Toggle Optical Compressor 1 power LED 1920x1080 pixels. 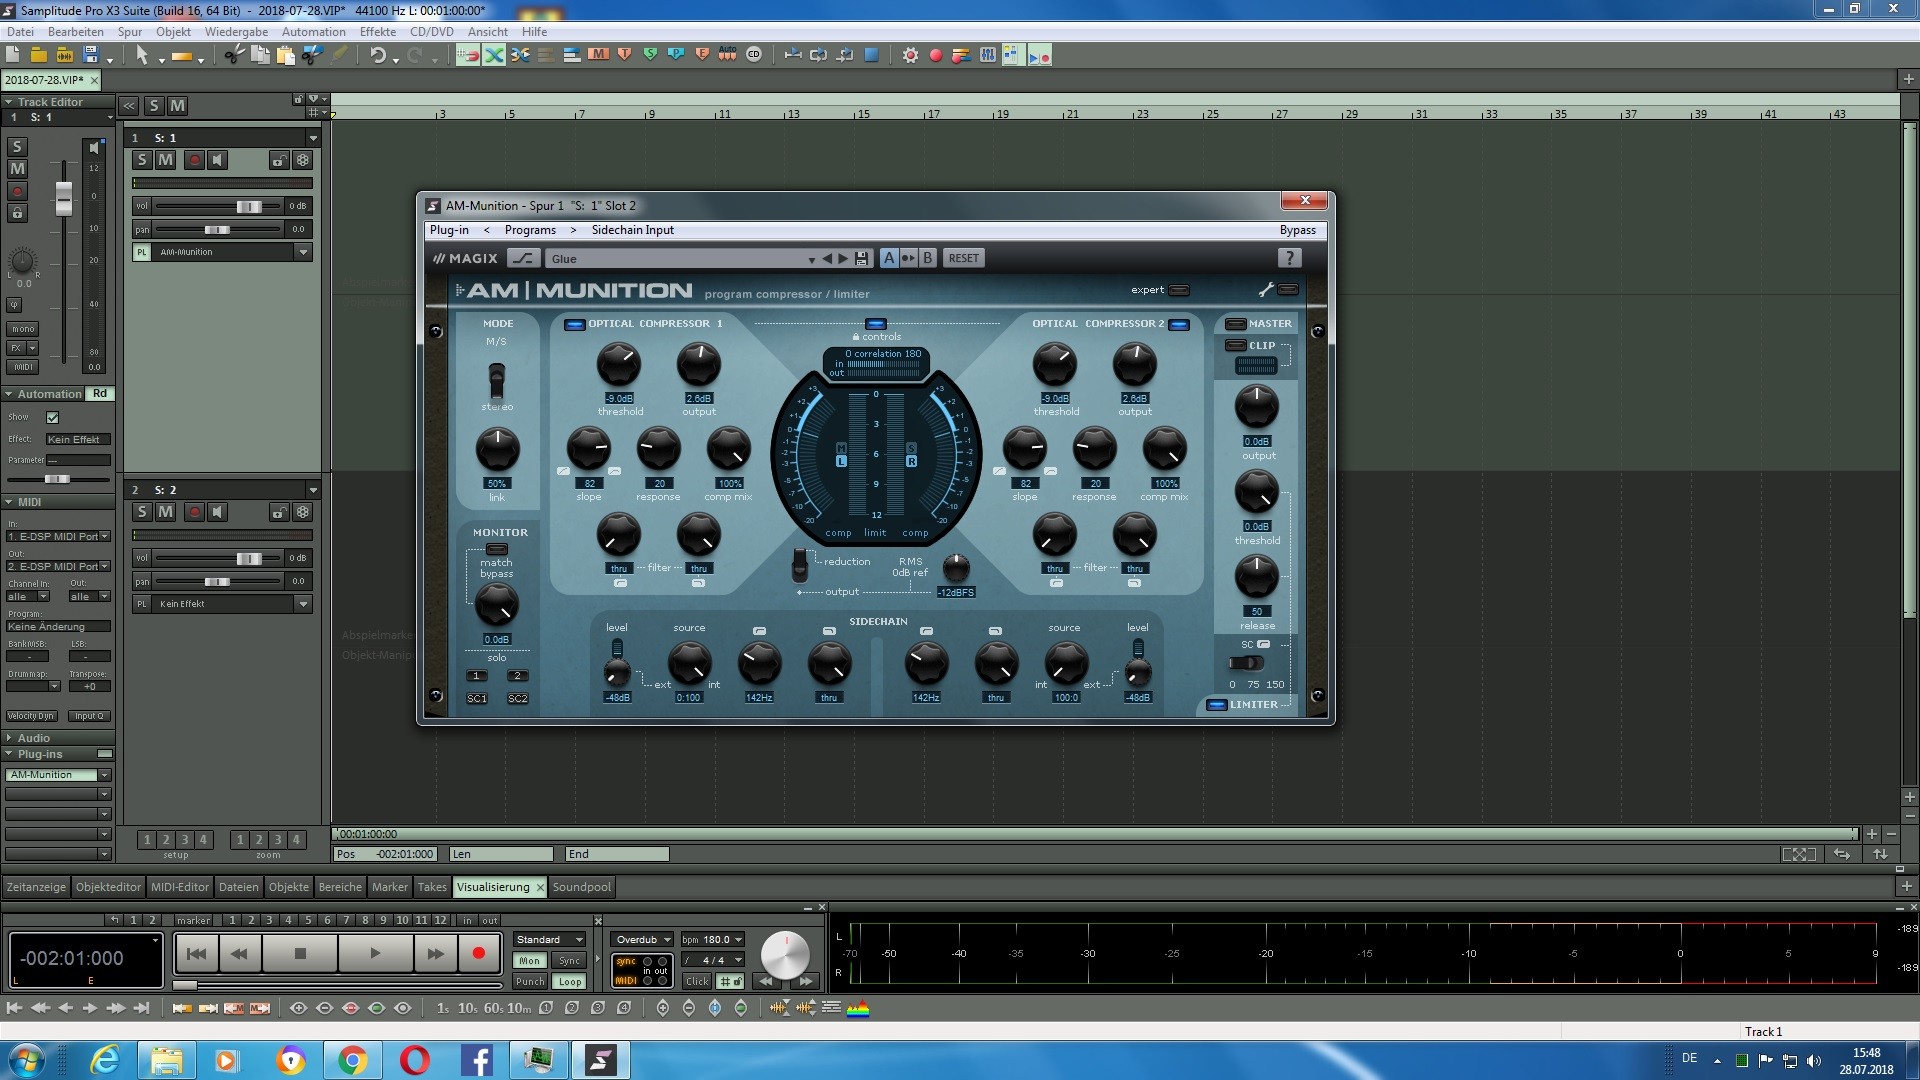click(x=574, y=324)
